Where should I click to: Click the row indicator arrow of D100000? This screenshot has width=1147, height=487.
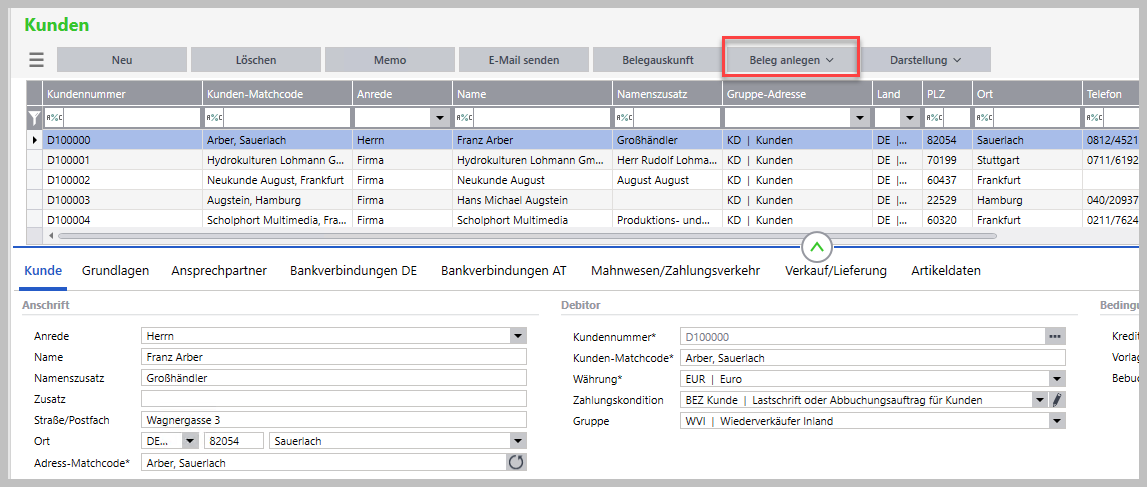tap(34, 140)
